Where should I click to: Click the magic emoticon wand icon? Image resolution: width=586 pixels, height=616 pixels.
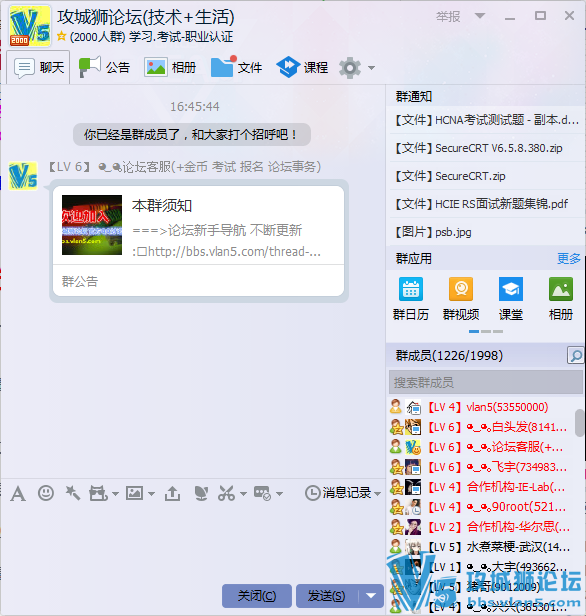pos(73,493)
